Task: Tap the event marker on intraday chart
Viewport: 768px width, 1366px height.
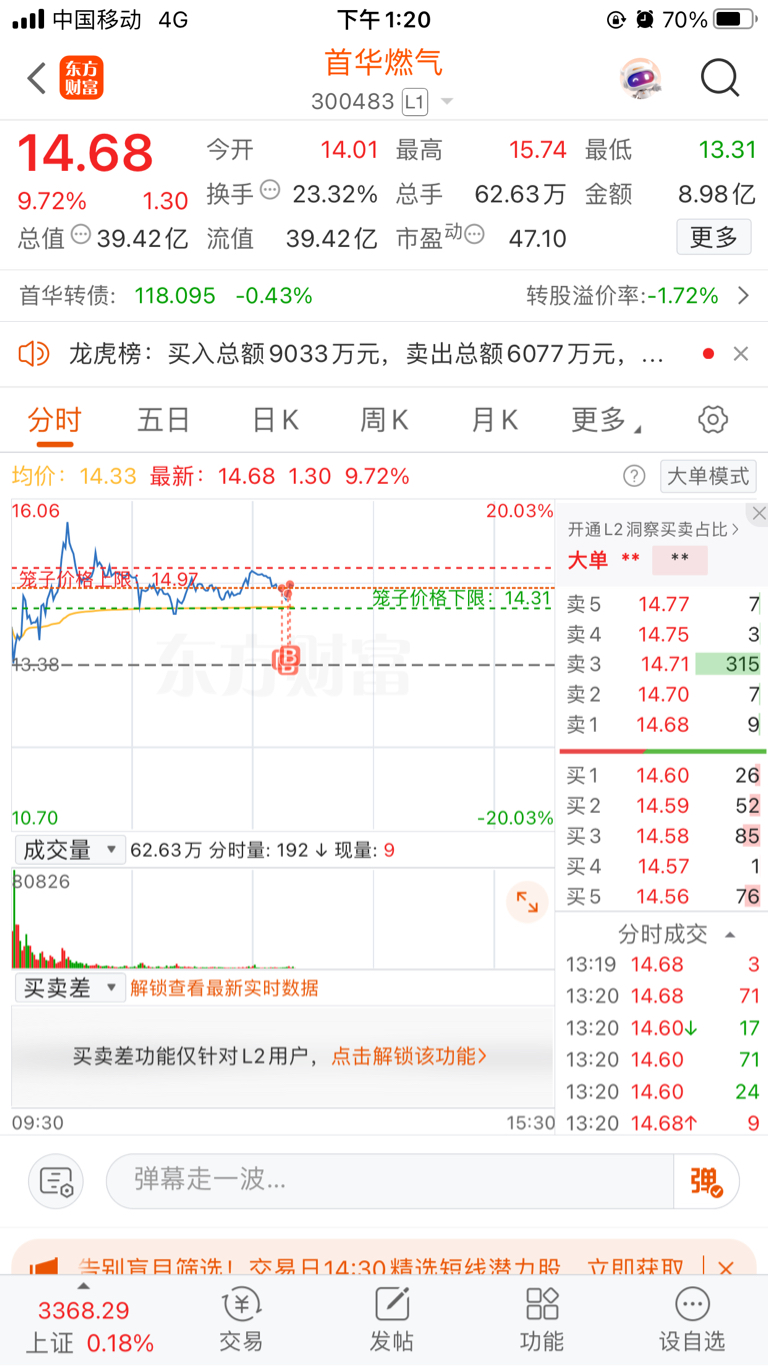Action: (287, 658)
